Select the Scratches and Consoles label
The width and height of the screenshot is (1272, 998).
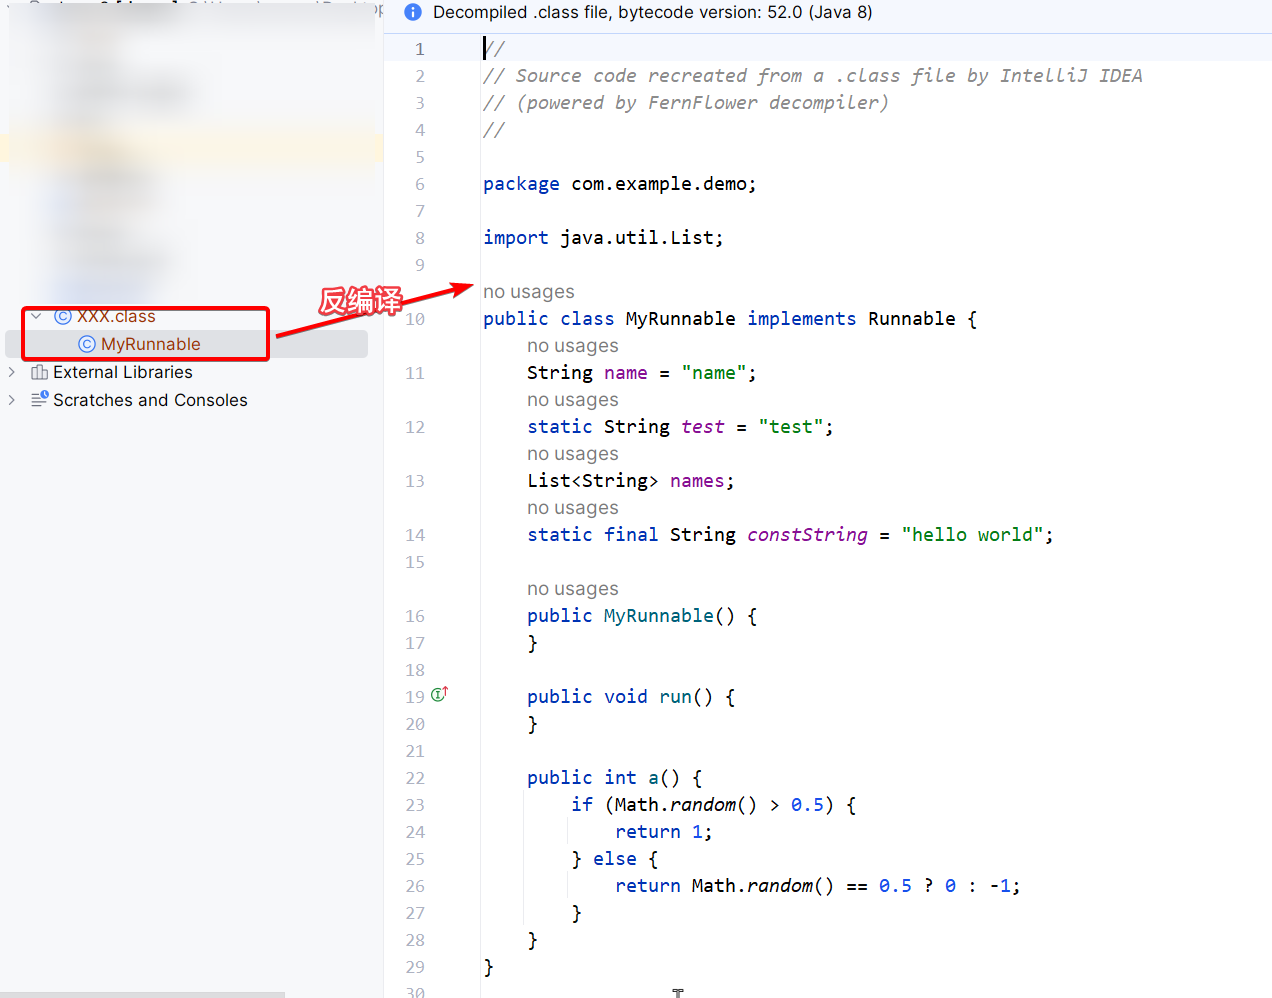[150, 400]
